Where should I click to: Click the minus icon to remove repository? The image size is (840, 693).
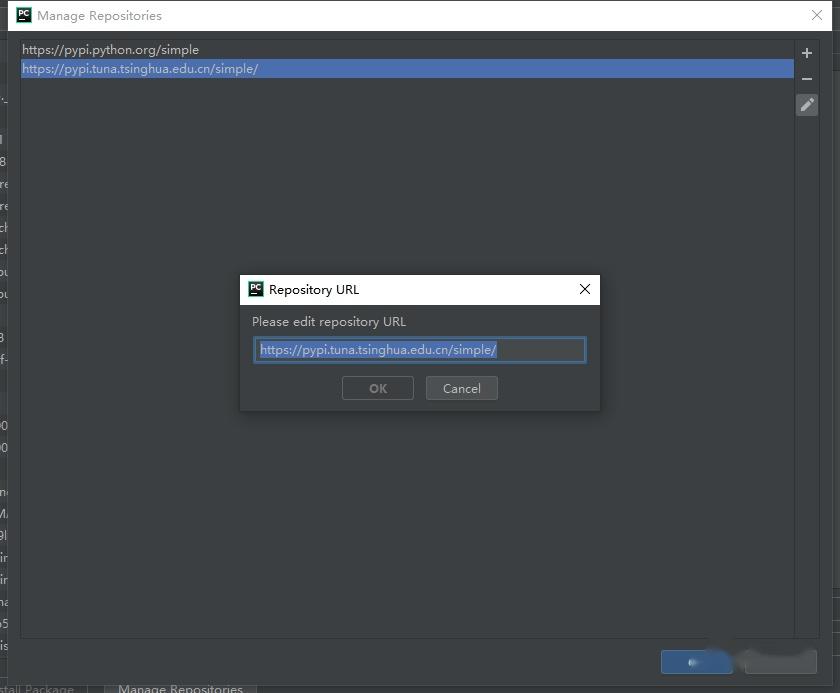point(807,79)
